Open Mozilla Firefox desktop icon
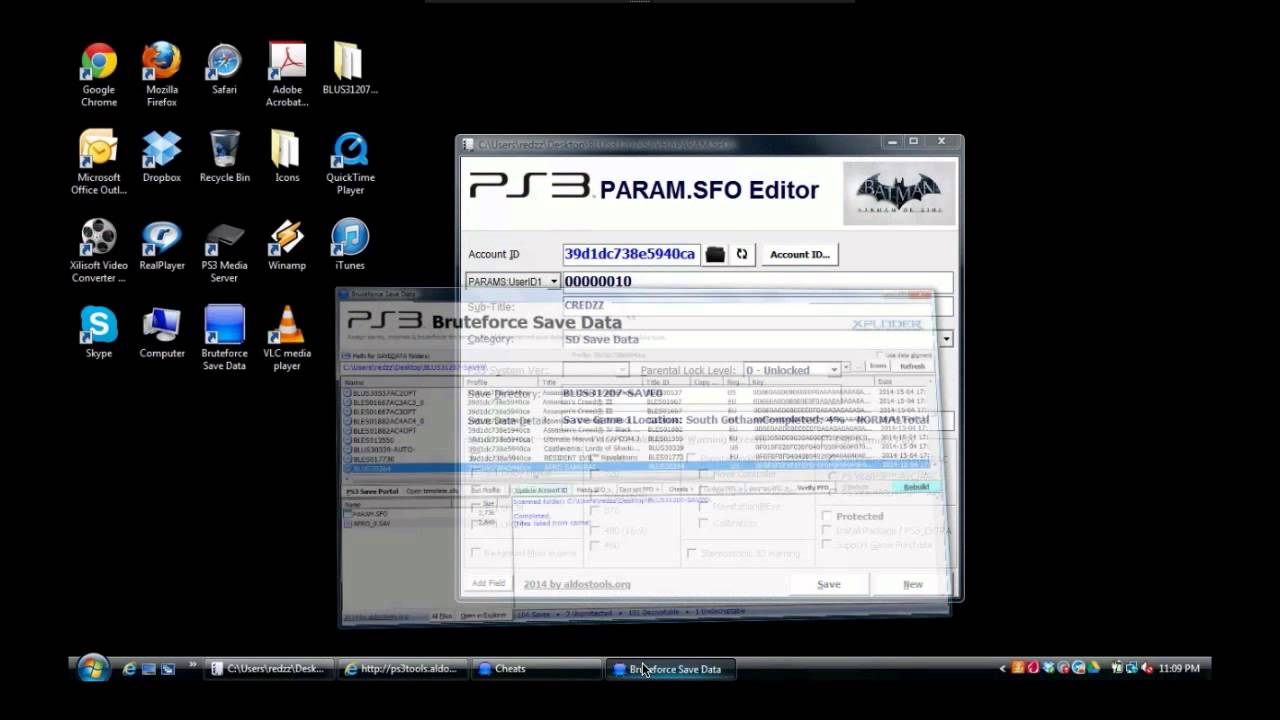 pyautogui.click(x=161, y=75)
